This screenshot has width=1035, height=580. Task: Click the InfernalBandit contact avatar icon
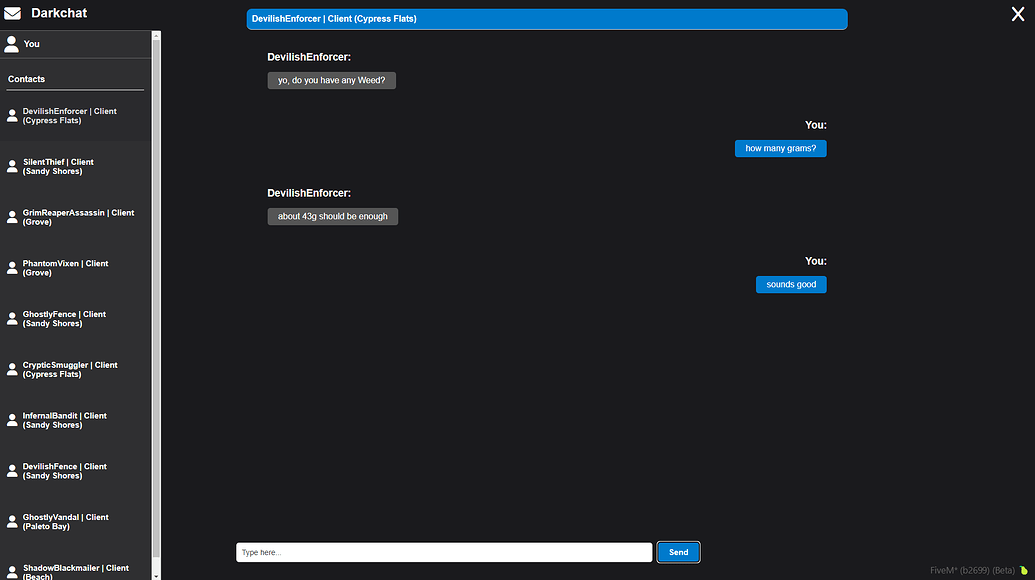(x=12, y=420)
